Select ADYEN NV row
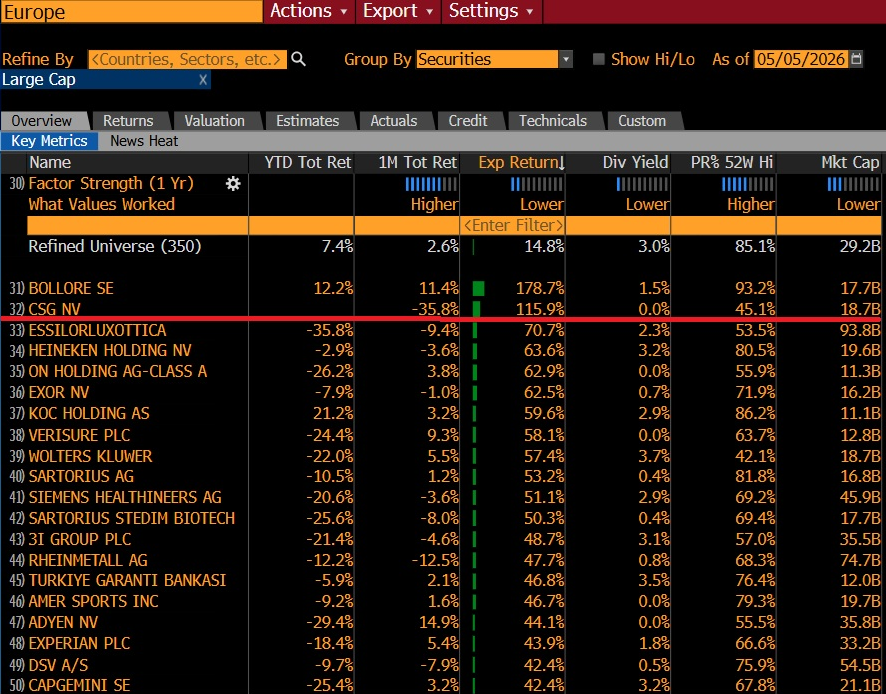886x694 pixels. coord(441,622)
